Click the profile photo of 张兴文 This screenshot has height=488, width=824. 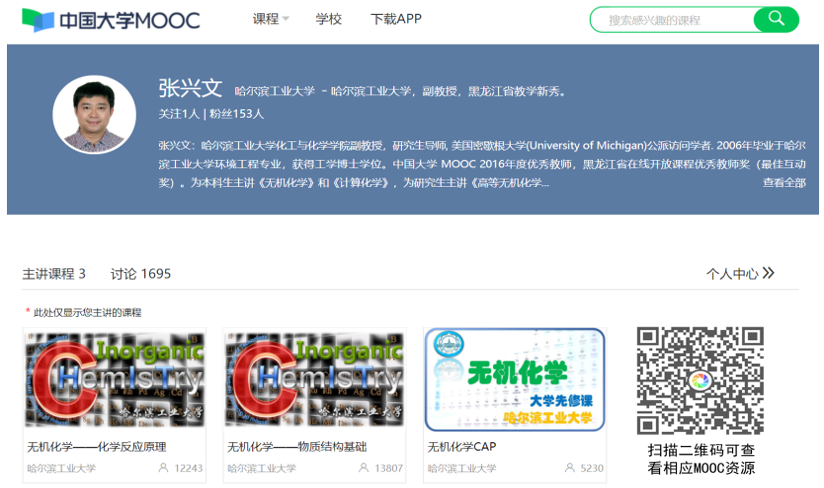[x=94, y=115]
